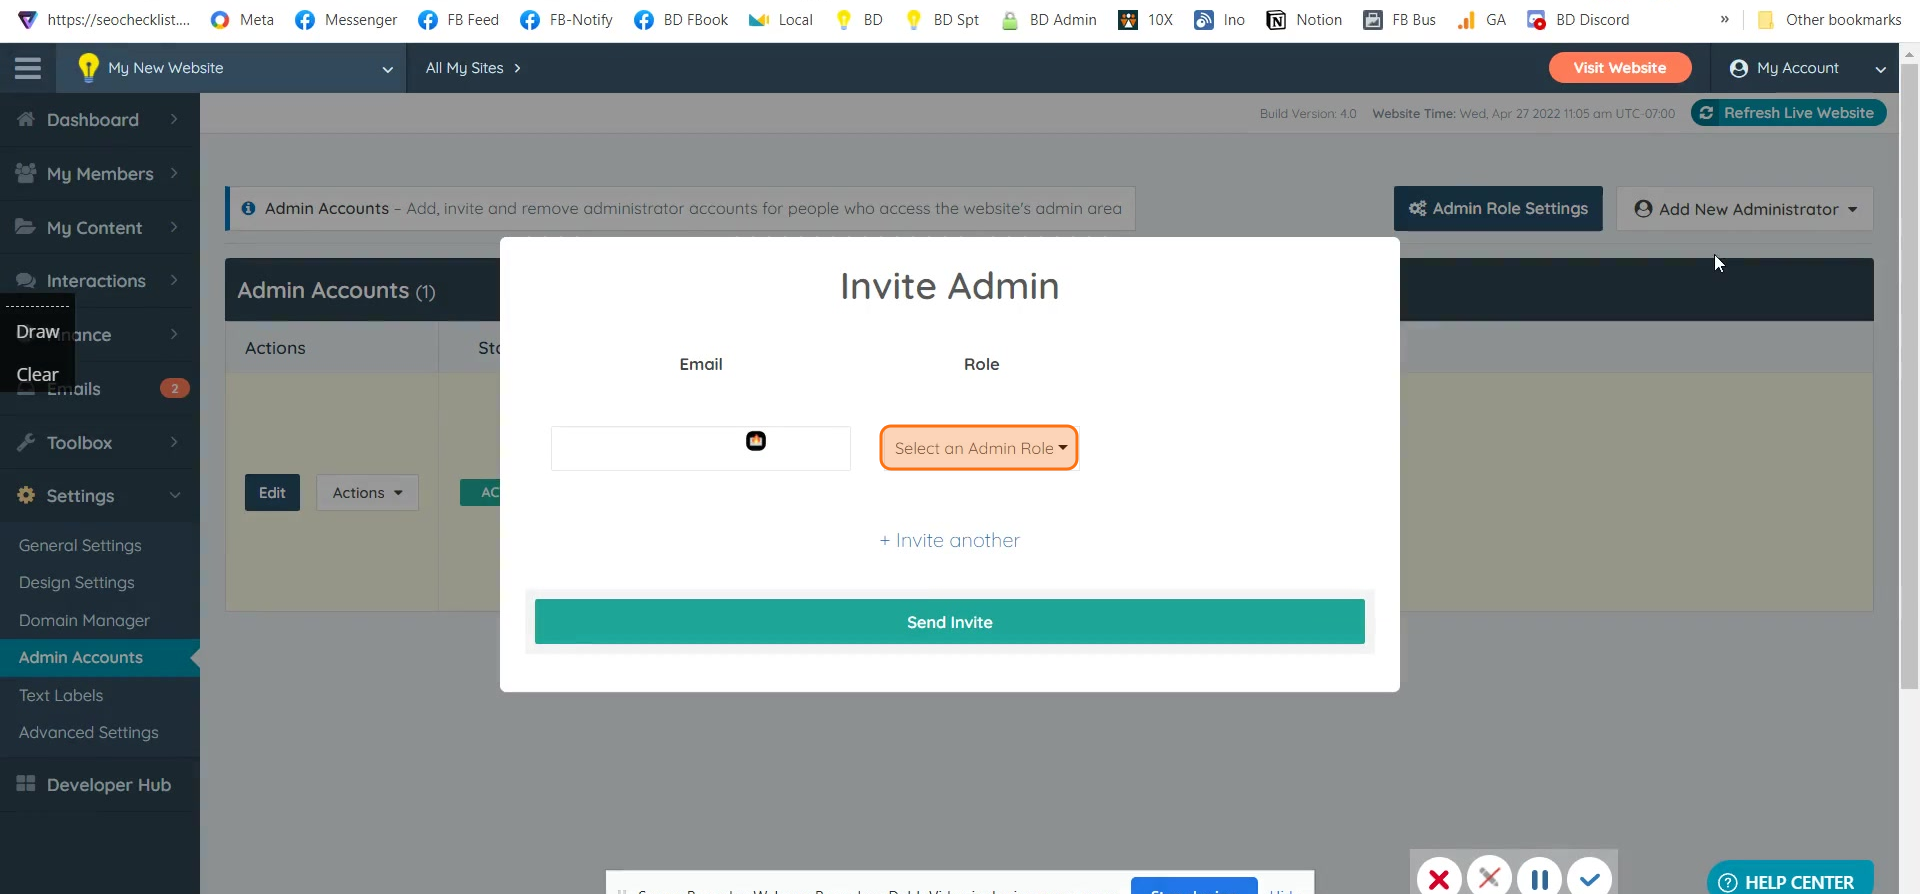
Task: Click the crossed-out X recorder icon
Action: click(x=1489, y=879)
